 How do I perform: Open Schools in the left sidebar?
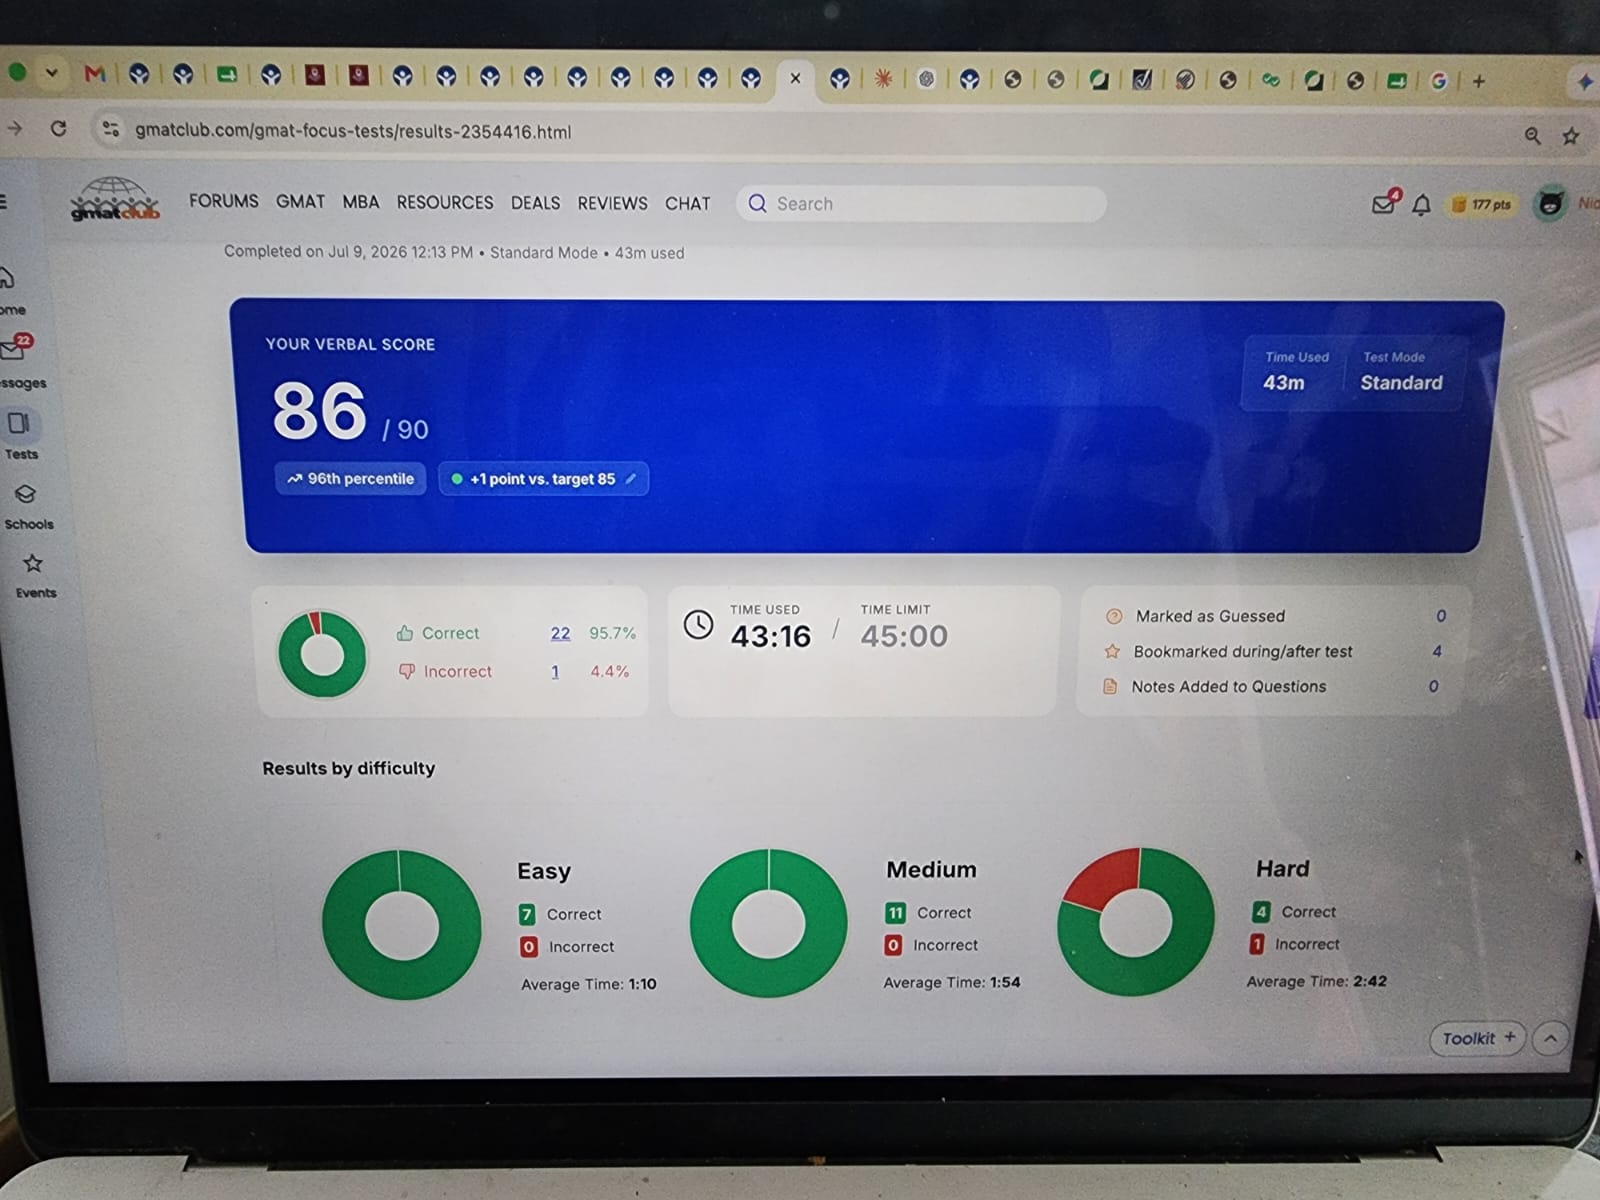pyautogui.click(x=28, y=506)
